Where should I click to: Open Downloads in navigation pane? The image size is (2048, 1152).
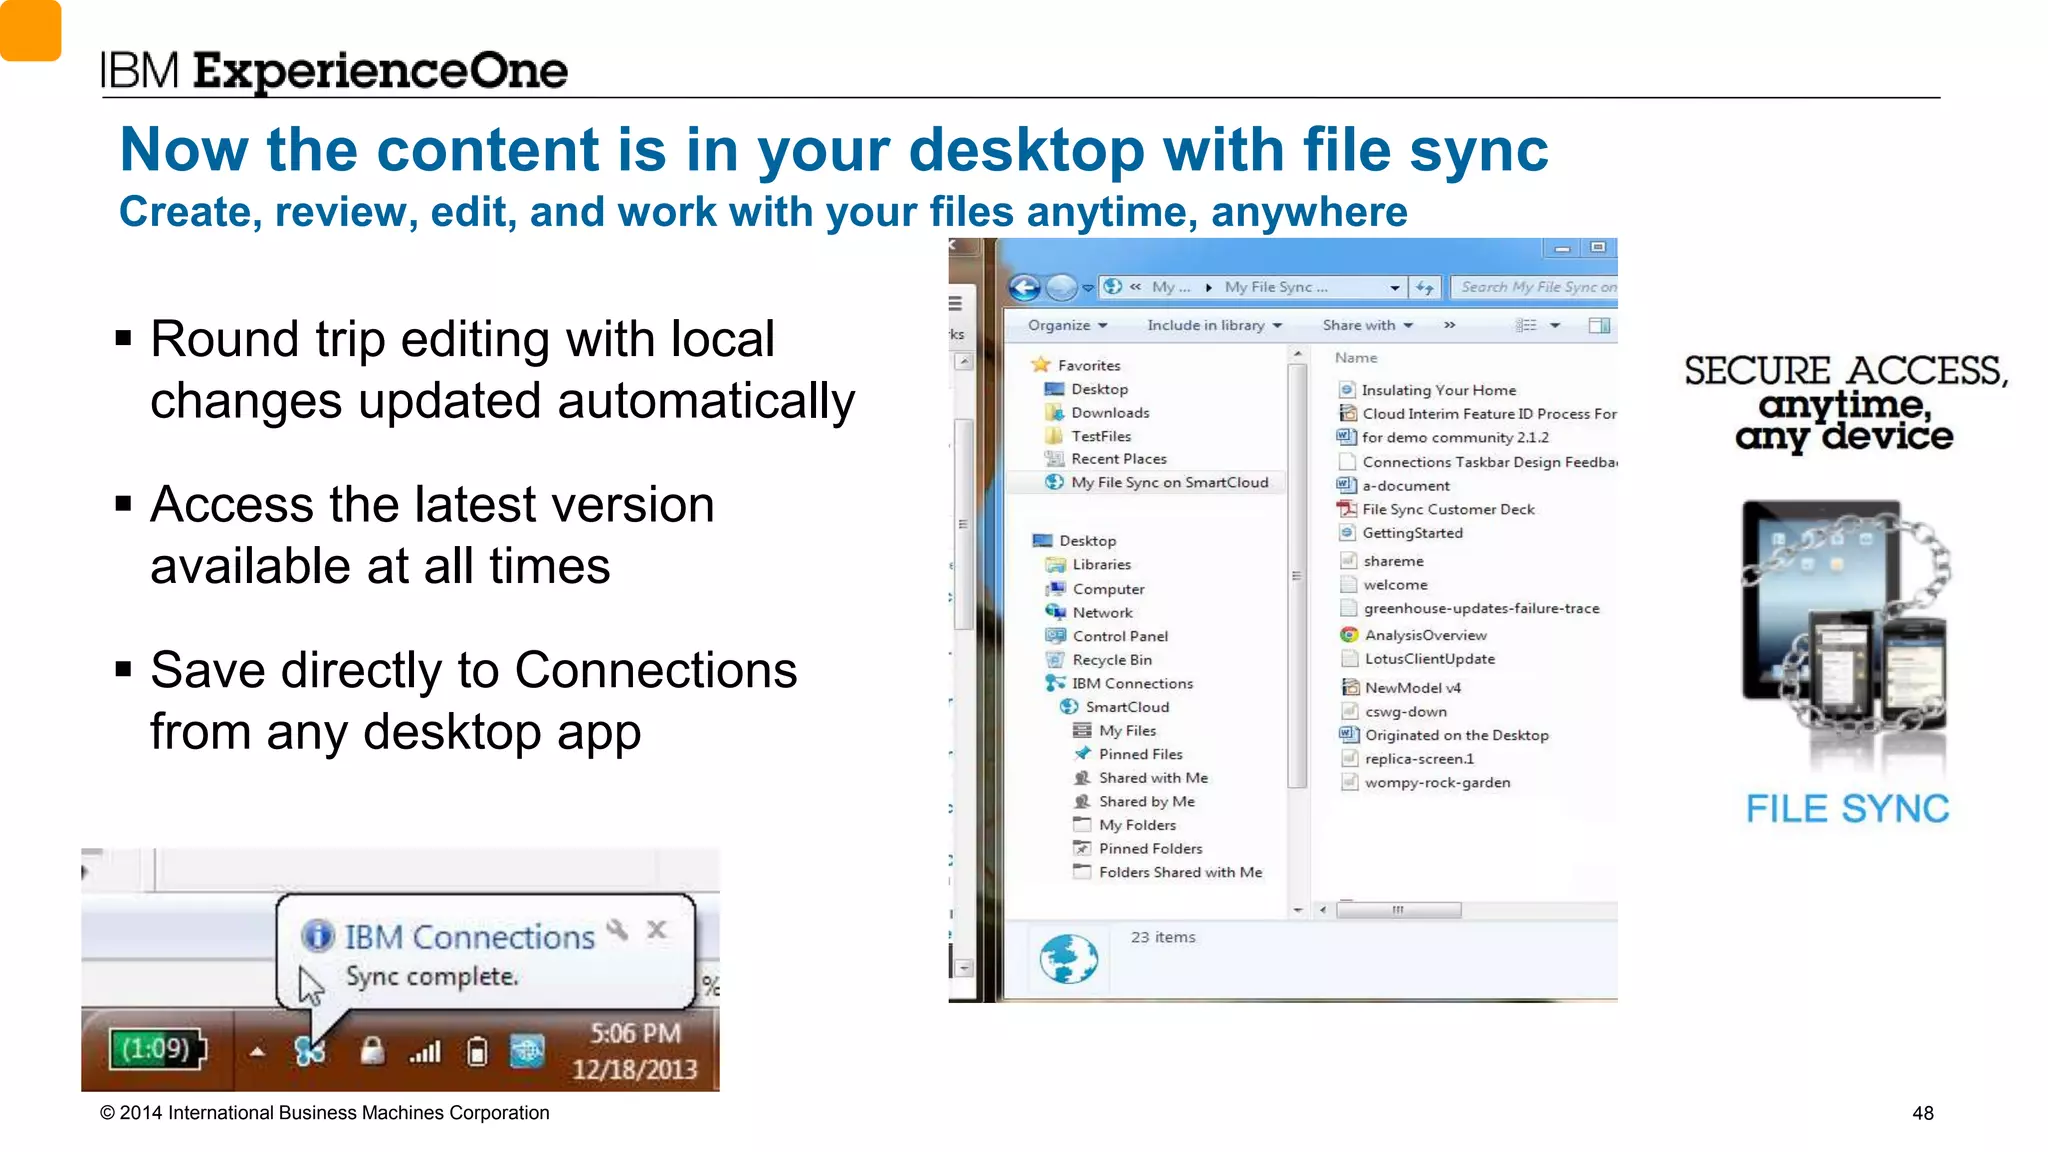[1097, 412]
